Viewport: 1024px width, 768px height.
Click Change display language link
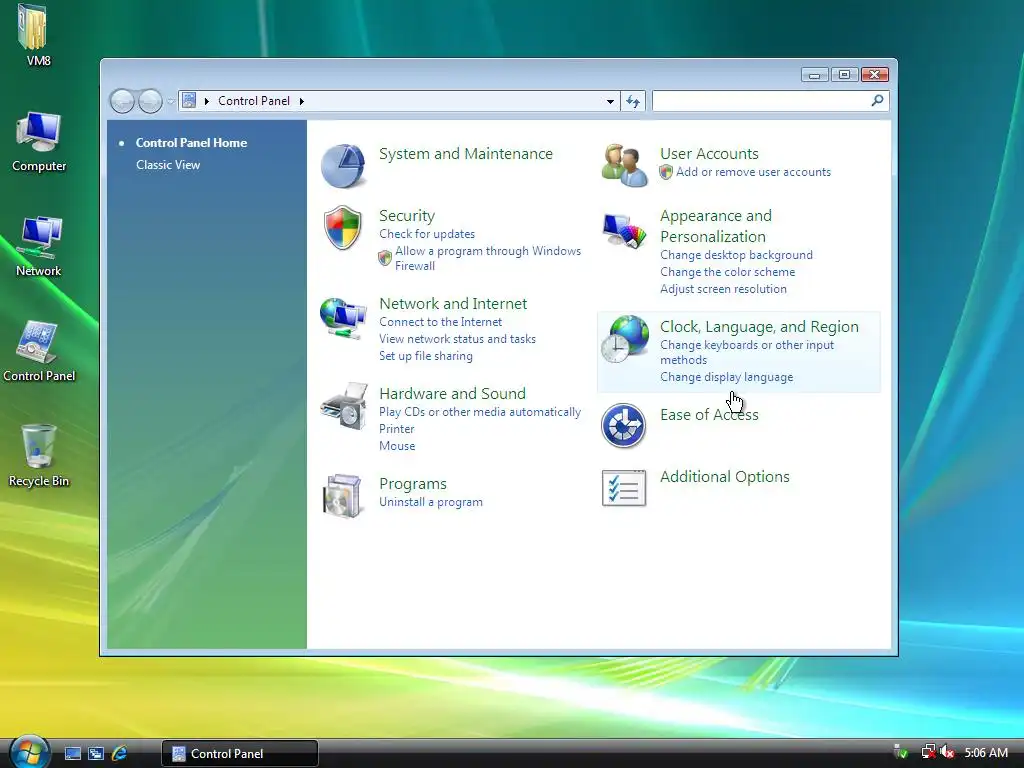[726, 377]
